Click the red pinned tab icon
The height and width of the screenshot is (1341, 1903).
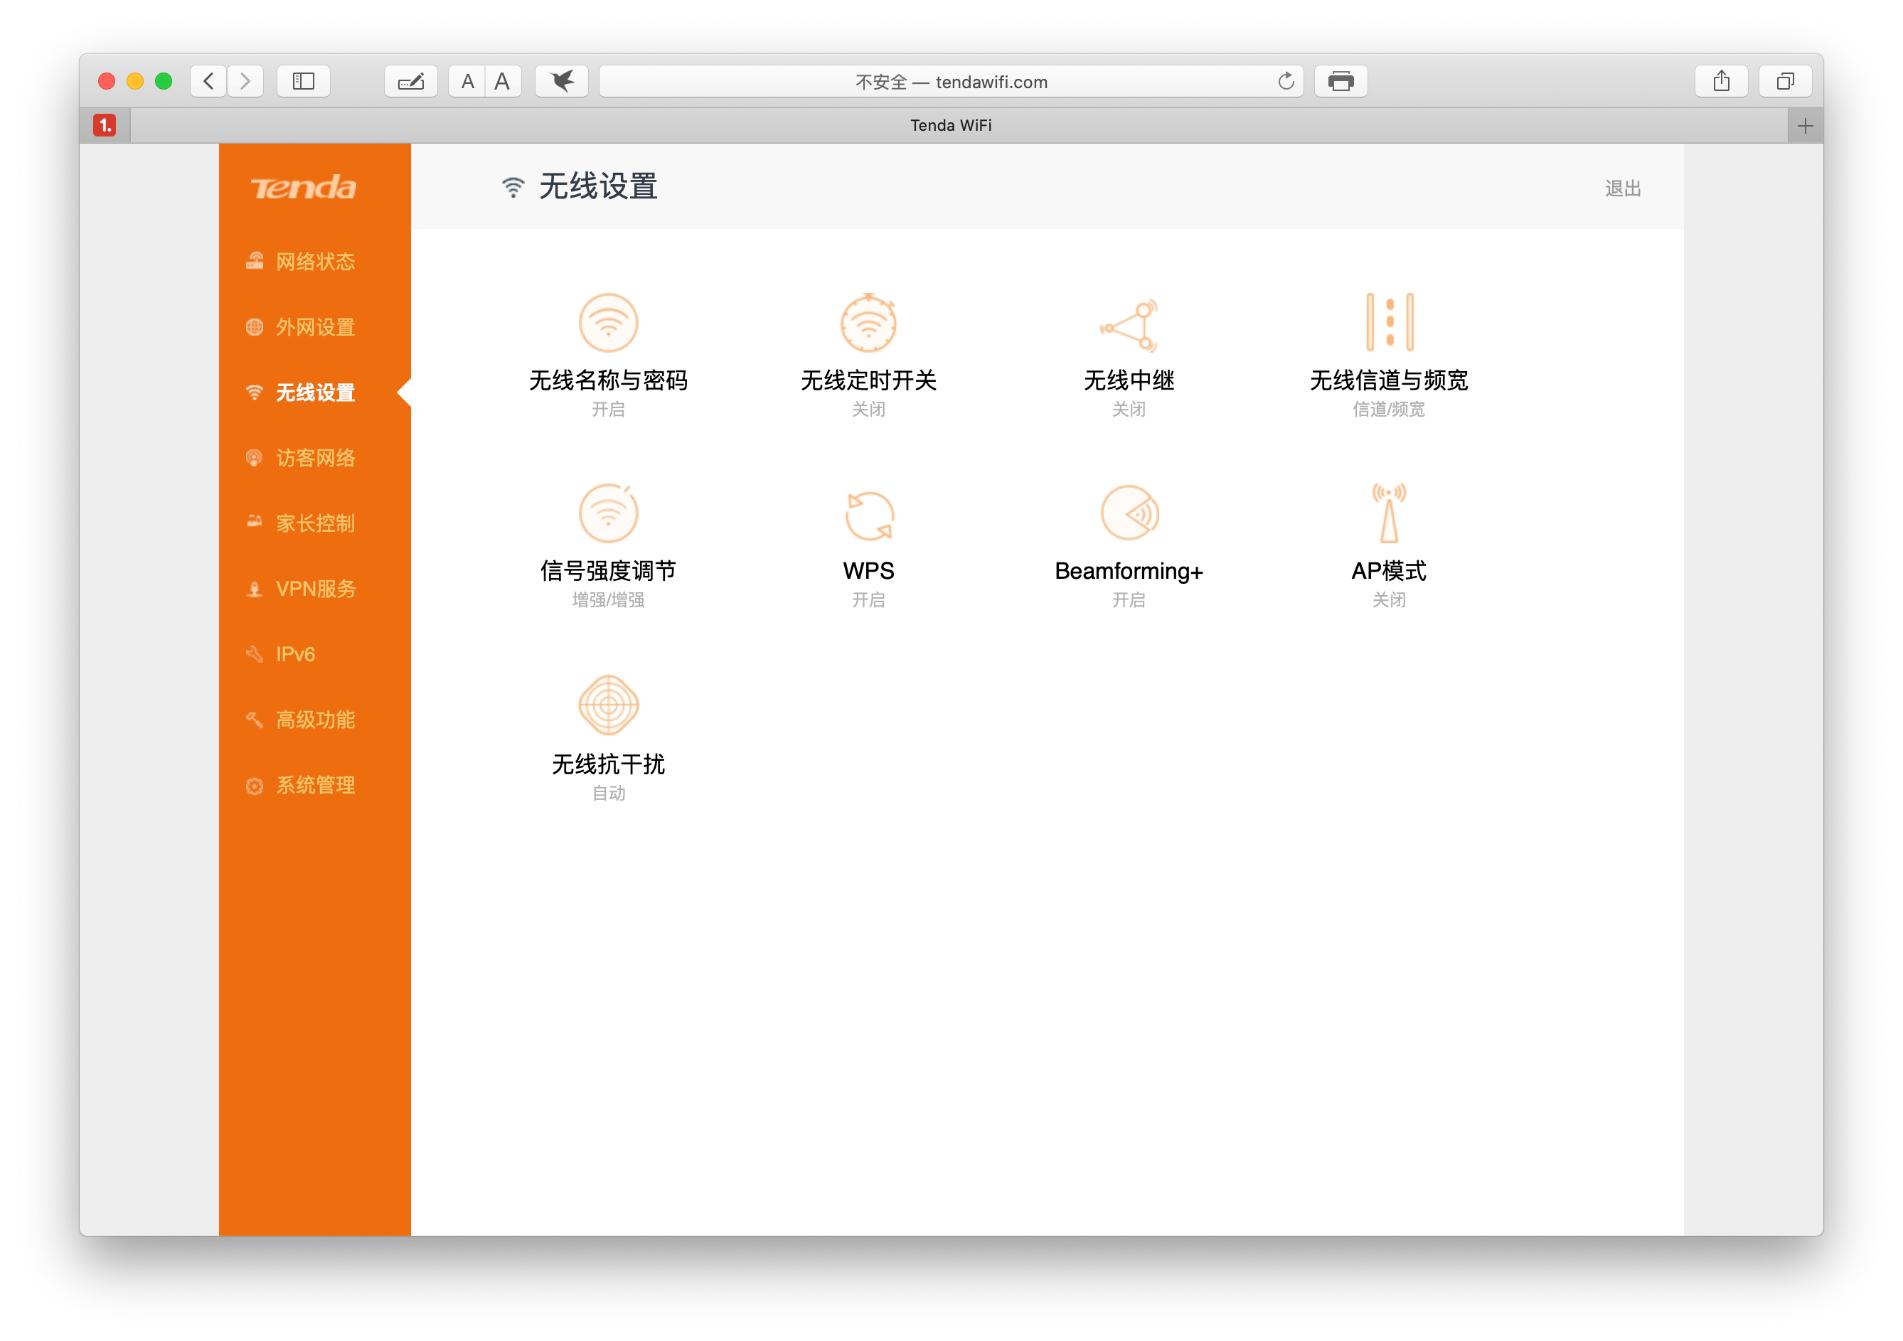click(105, 125)
